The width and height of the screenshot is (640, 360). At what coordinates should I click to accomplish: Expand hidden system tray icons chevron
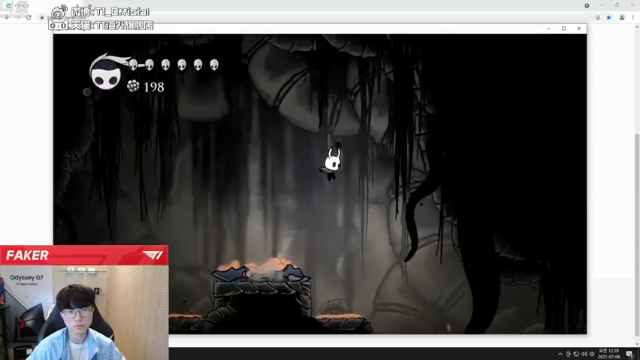click(560, 354)
